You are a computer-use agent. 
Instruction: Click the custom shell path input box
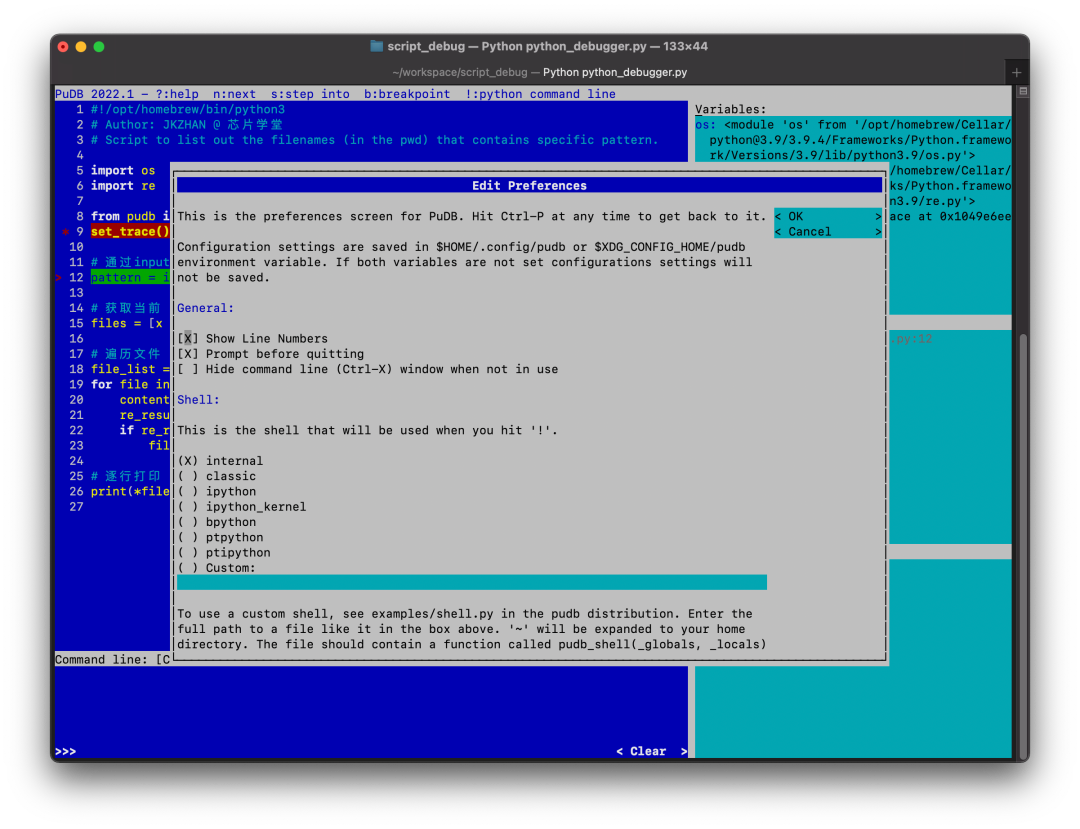pos(472,583)
